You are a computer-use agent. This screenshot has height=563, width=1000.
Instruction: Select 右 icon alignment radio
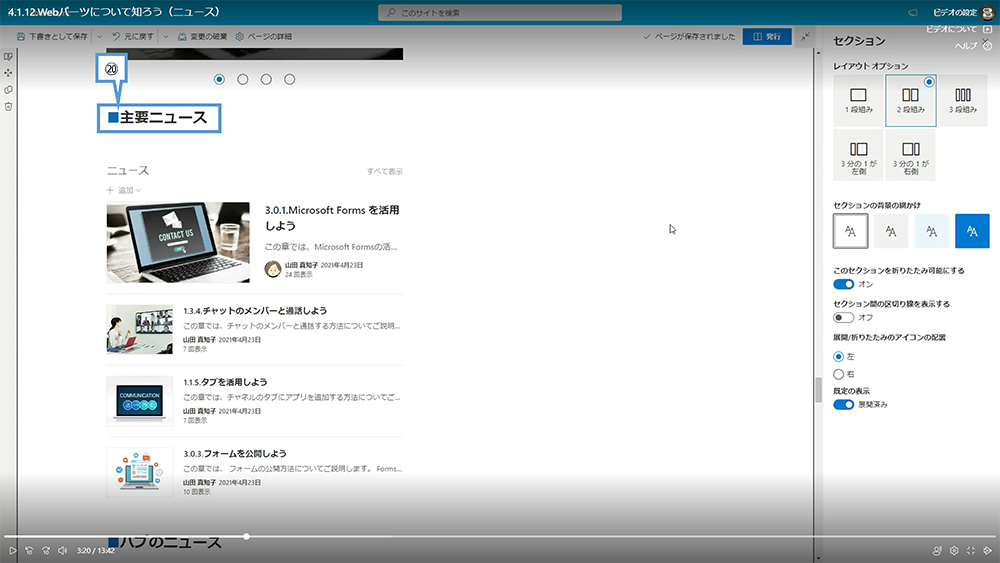(x=838, y=374)
